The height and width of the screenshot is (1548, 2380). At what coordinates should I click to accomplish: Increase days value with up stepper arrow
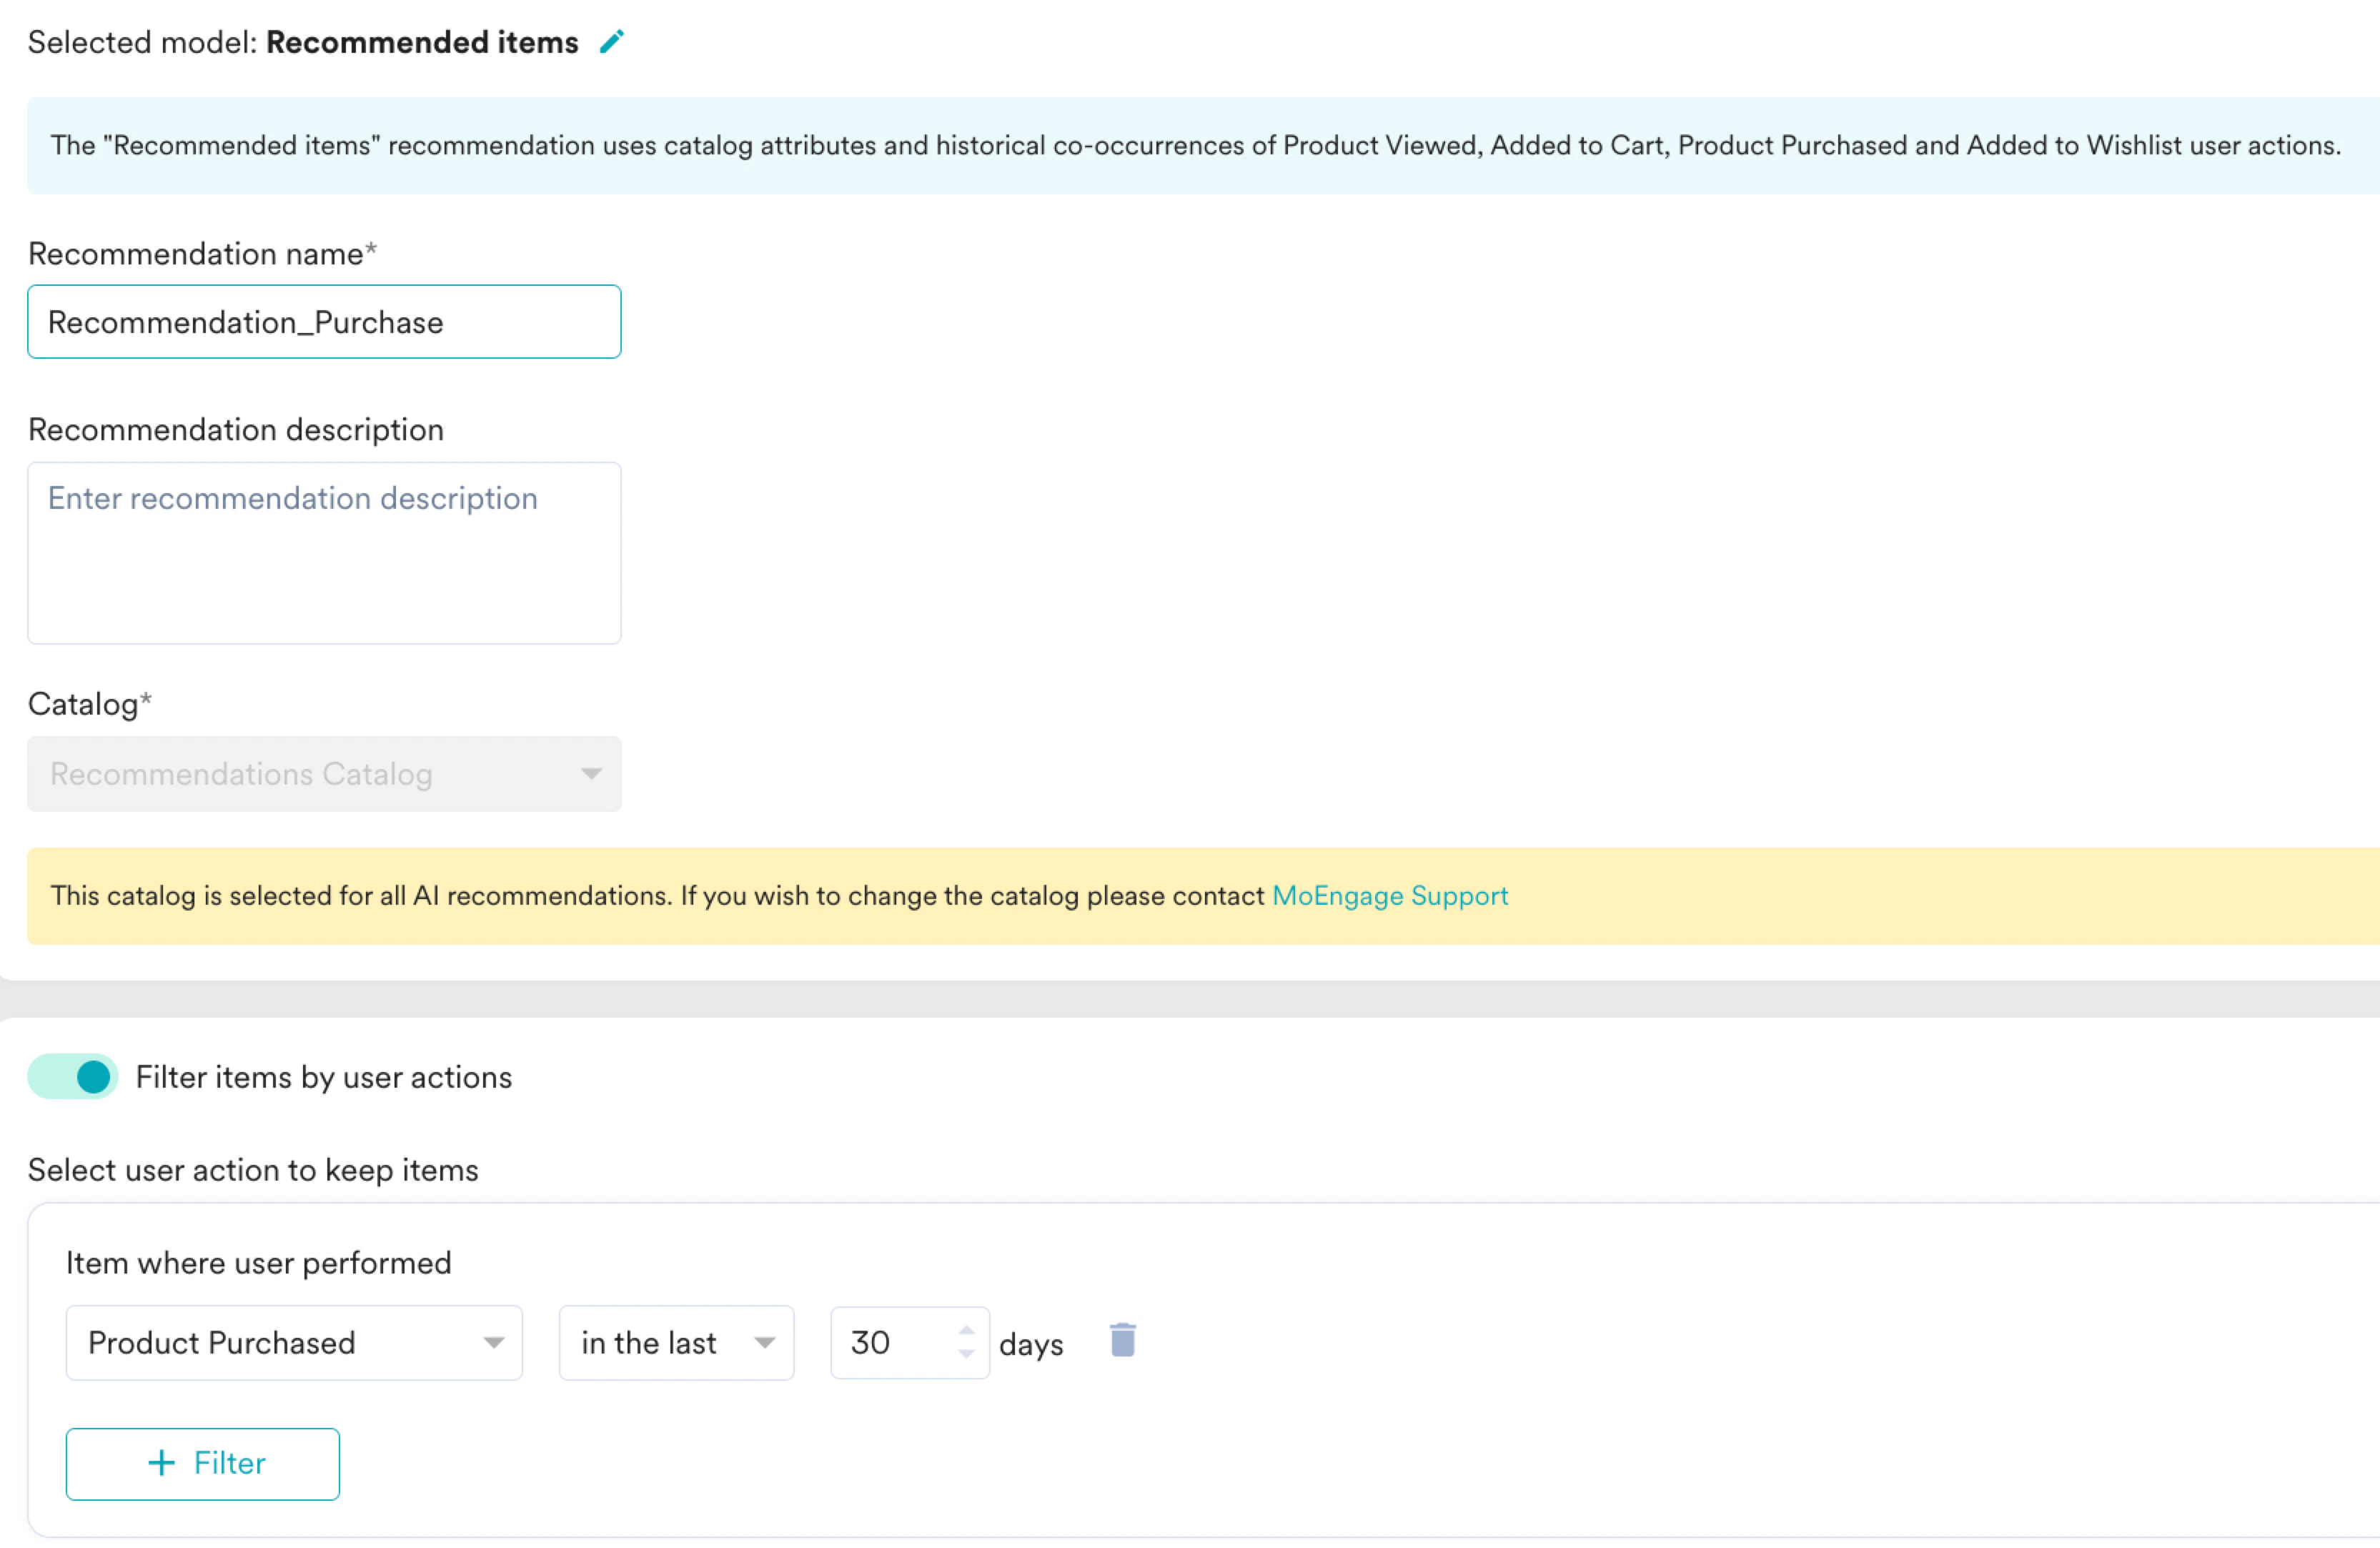[x=965, y=1331]
